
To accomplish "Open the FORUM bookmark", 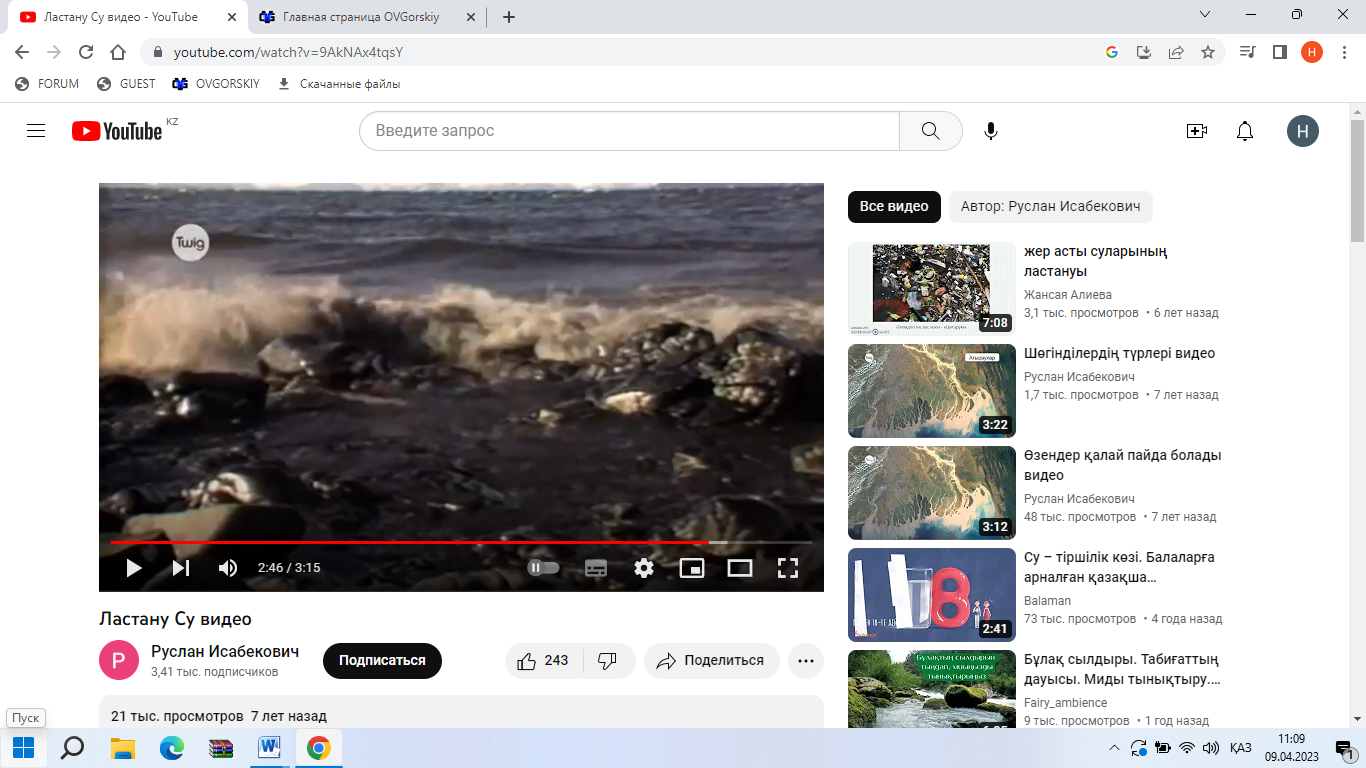I will pos(47,84).
